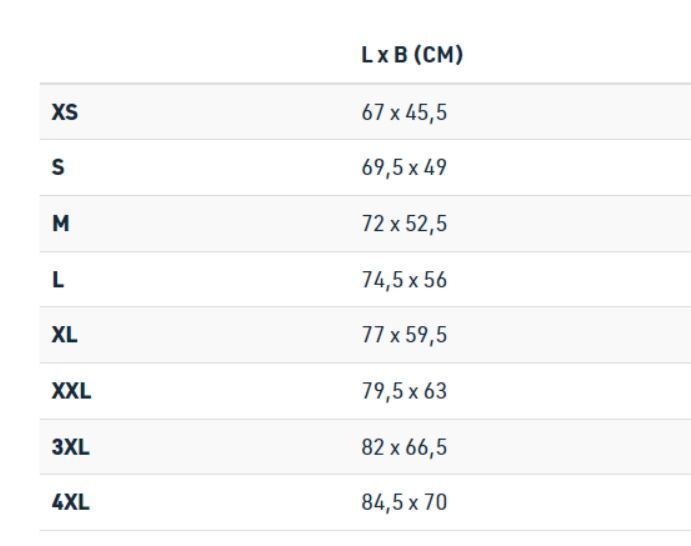Select the XL size label
The width and height of the screenshot is (691, 546).
(x=65, y=335)
